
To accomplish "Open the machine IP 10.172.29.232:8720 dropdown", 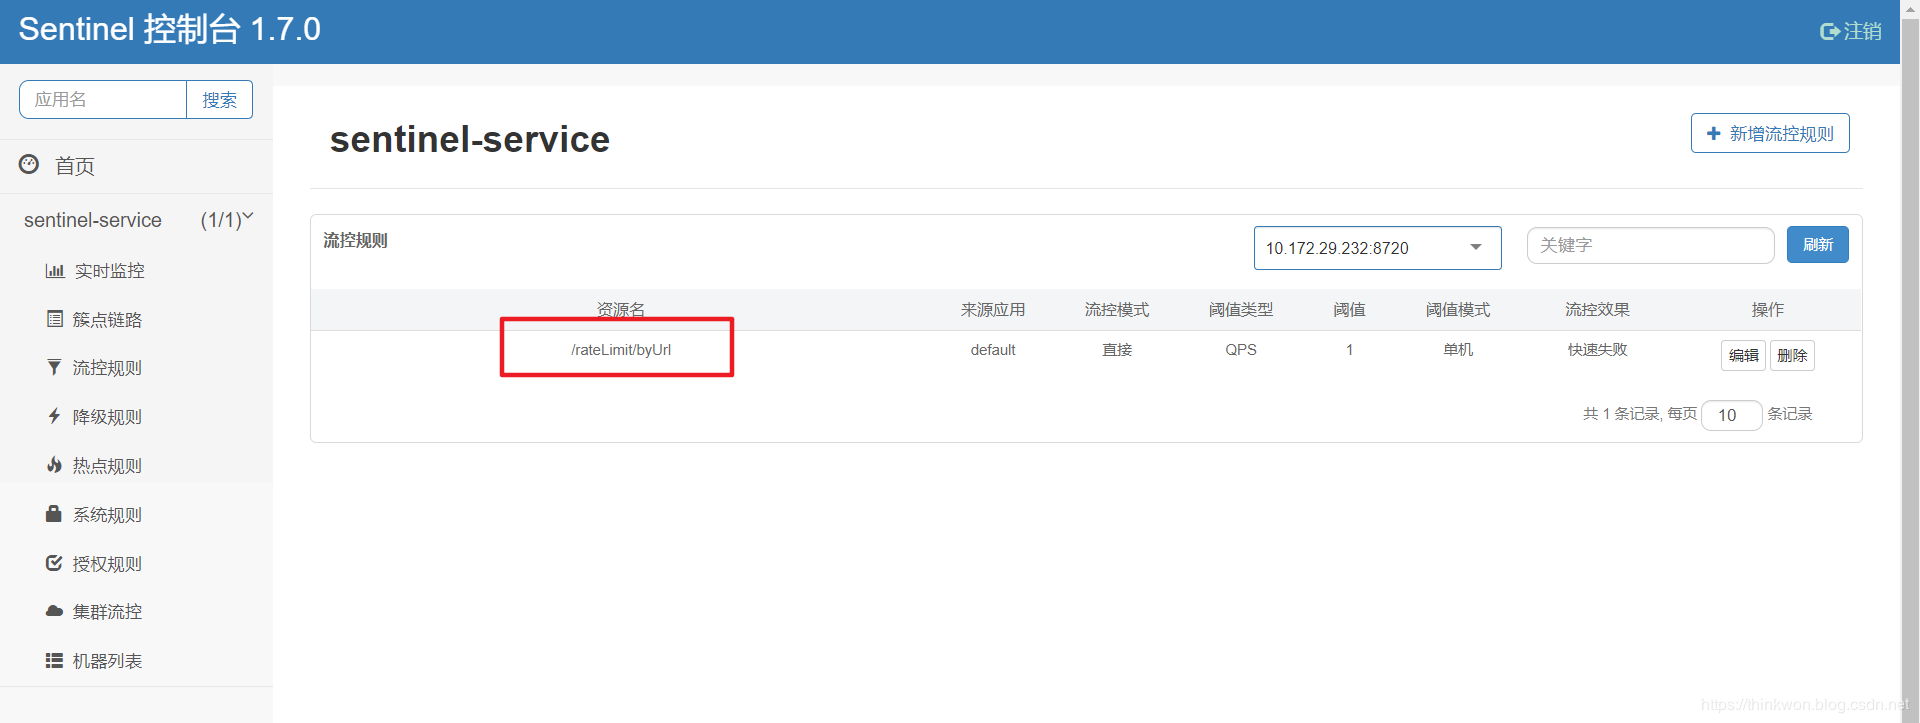I will [x=1377, y=248].
